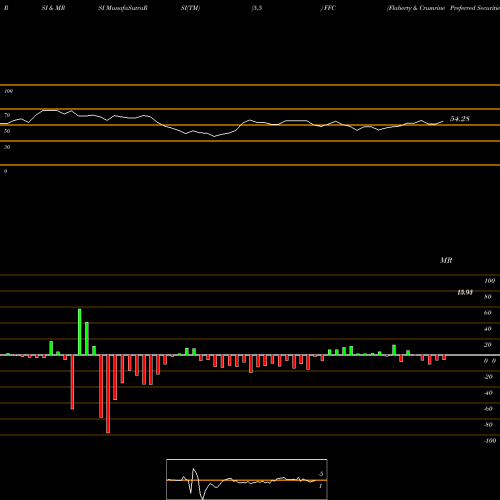
Task: Click the 100 label on RSI axis
Action: pos(8,91)
